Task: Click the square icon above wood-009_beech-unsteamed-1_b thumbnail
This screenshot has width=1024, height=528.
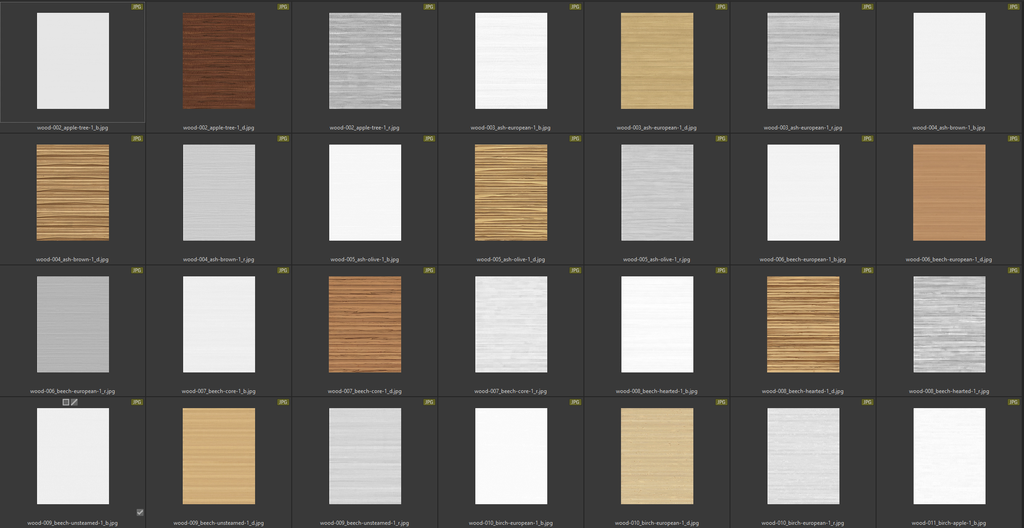Action: click(x=66, y=402)
